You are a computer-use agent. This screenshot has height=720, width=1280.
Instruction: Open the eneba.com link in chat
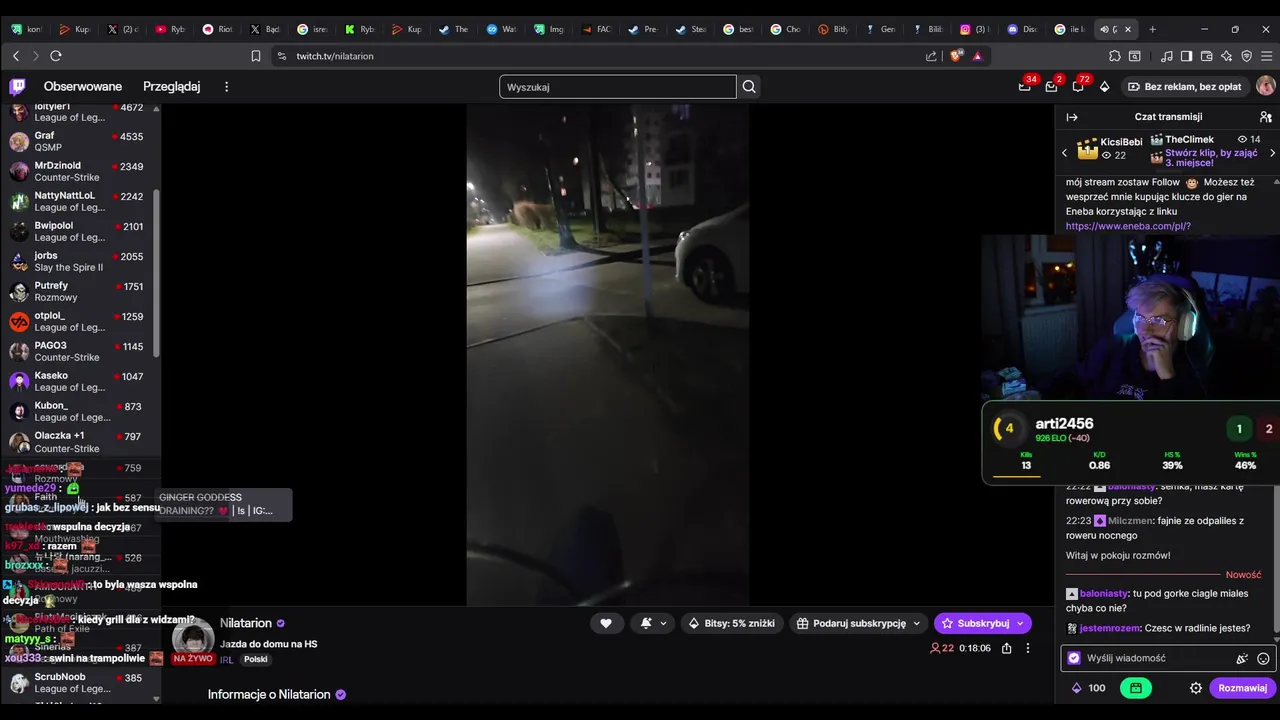1128,226
